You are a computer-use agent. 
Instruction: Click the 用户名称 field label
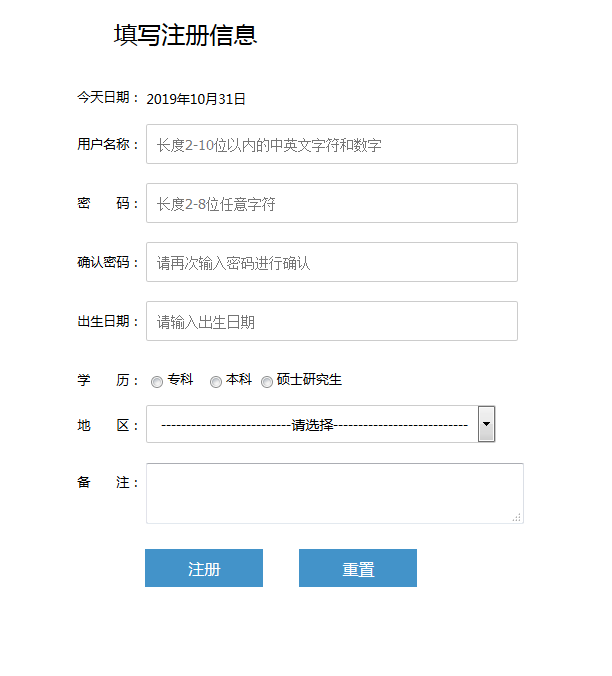coord(108,144)
